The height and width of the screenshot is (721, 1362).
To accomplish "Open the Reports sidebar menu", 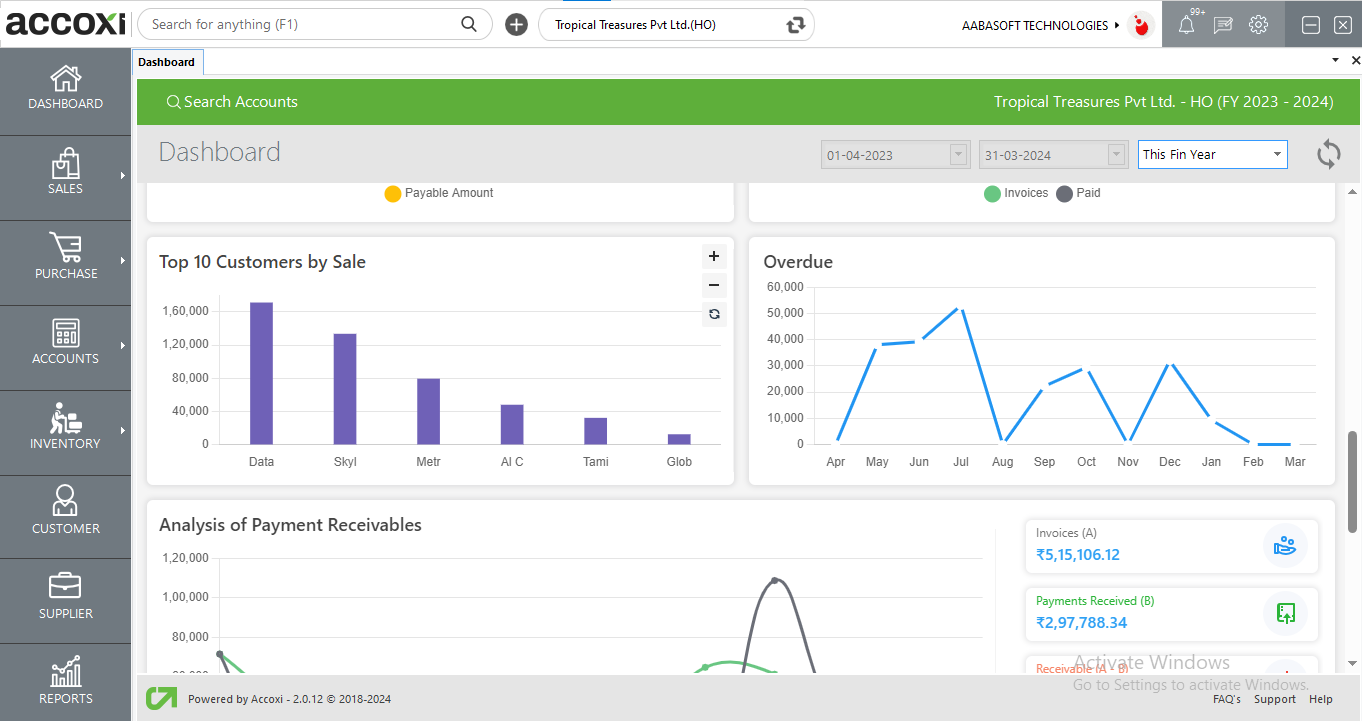I will coord(65,682).
